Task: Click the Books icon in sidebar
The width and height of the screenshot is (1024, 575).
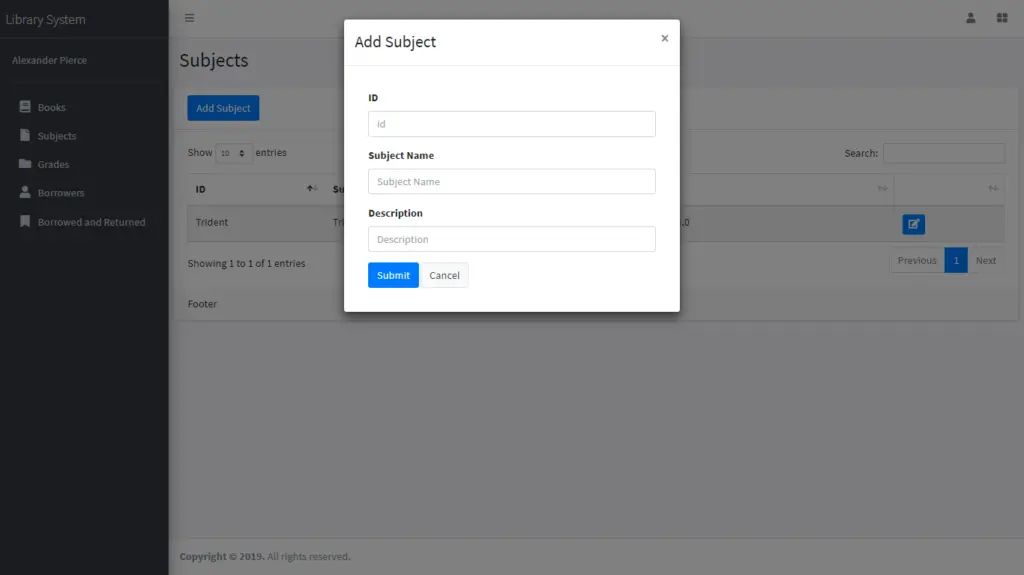Action: tap(26, 107)
